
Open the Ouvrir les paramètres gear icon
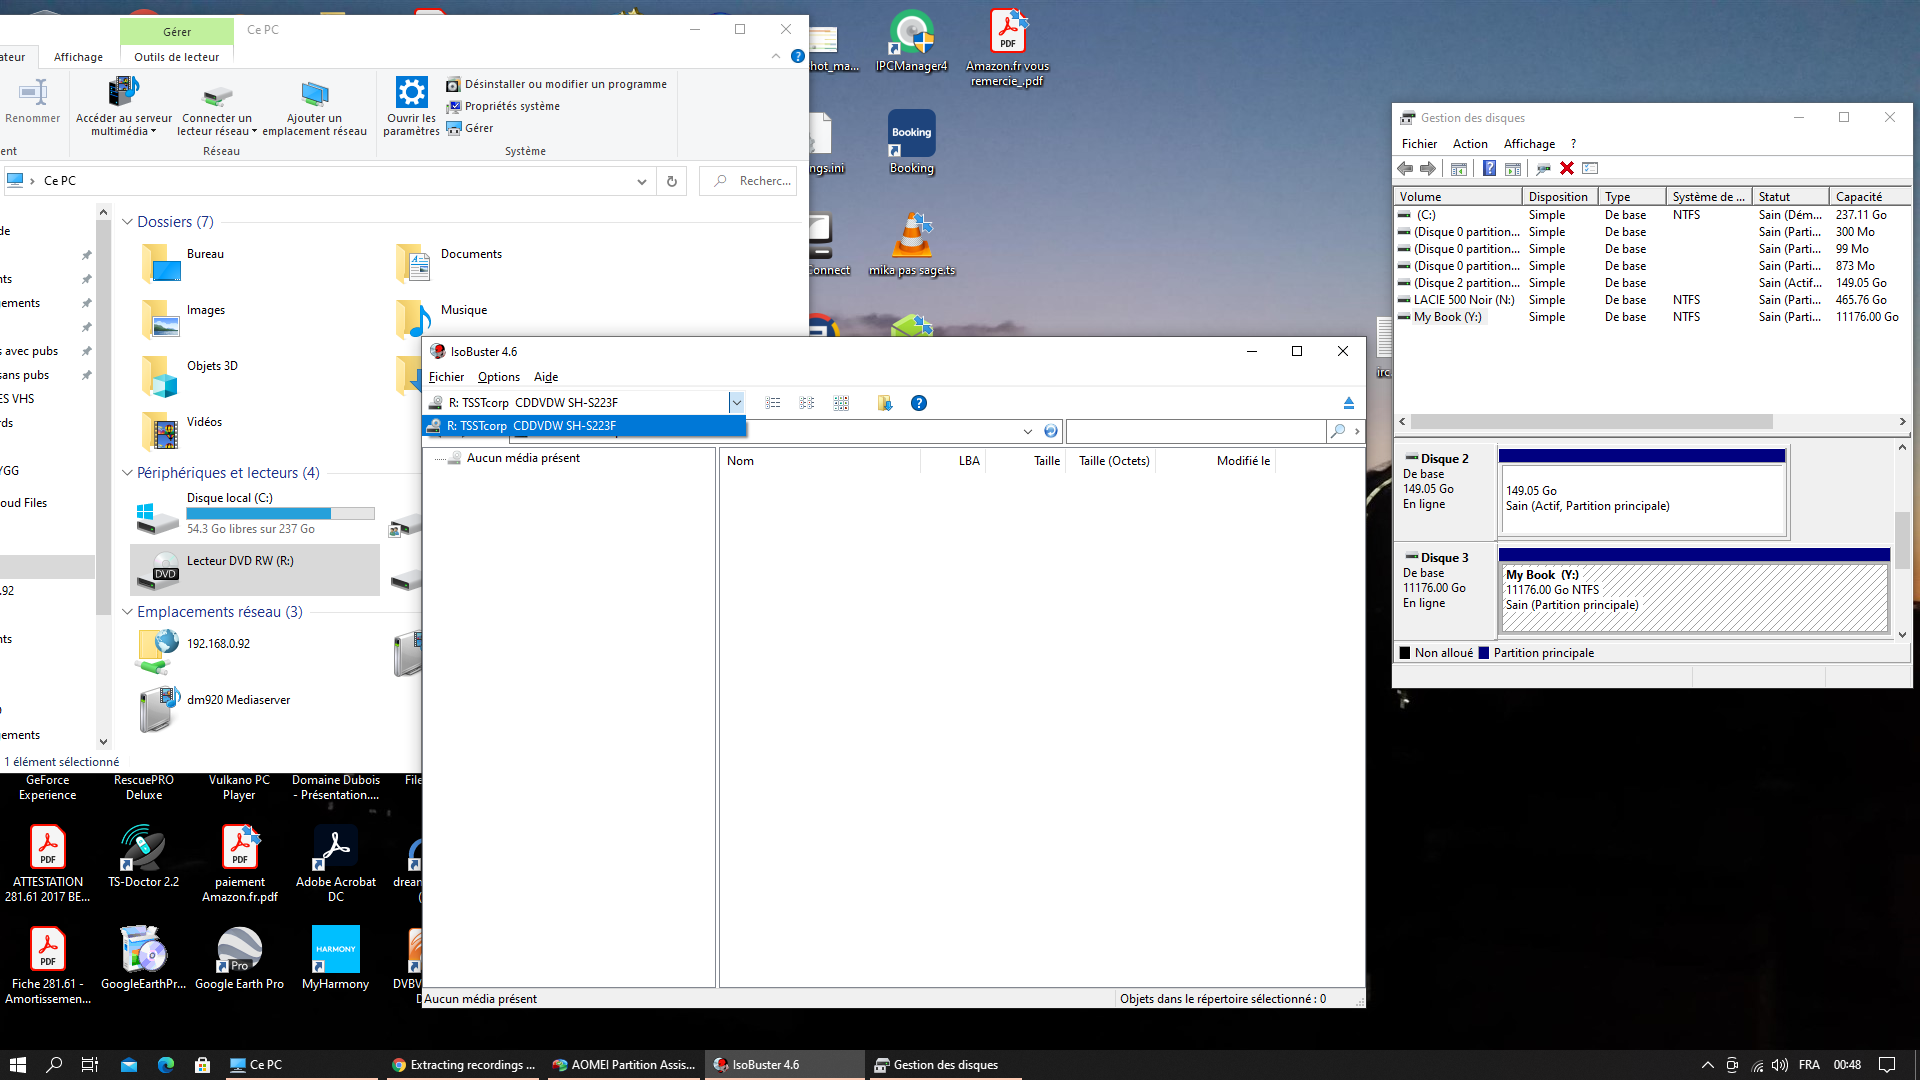click(411, 93)
